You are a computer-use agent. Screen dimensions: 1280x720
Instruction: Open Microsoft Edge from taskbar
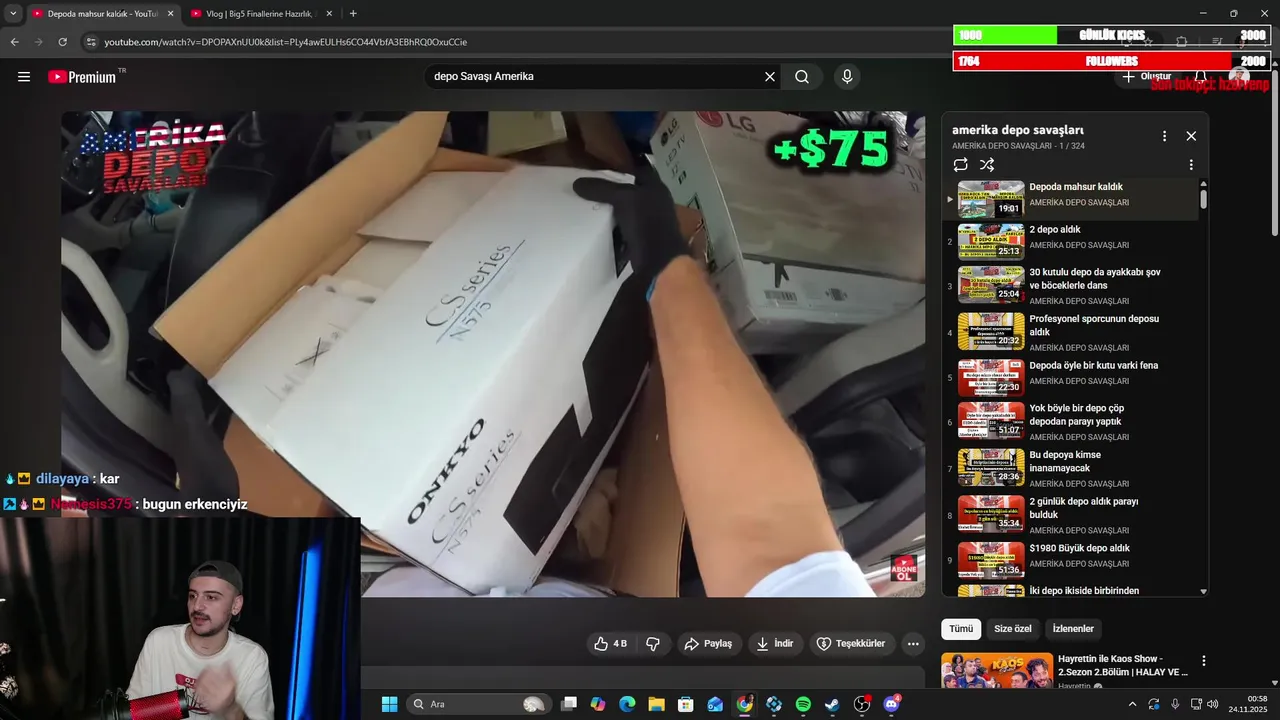coord(627,704)
